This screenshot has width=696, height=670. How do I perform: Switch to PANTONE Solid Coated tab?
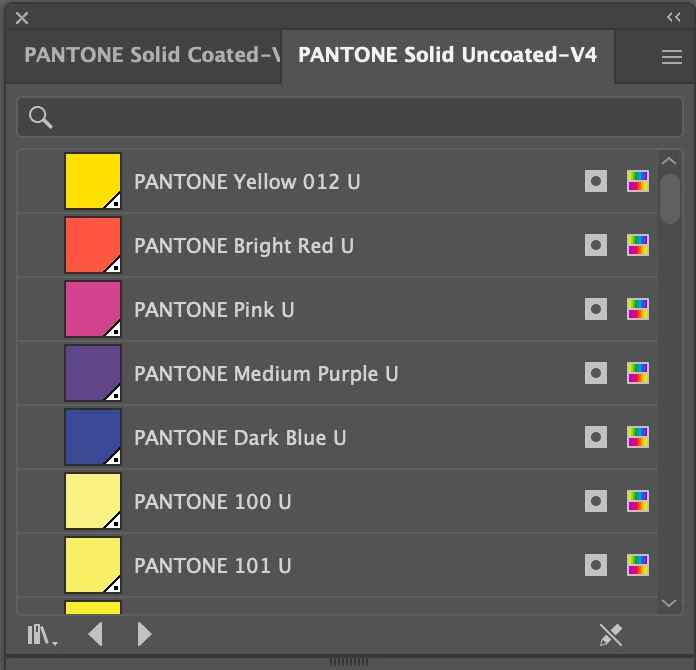pos(152,55)
